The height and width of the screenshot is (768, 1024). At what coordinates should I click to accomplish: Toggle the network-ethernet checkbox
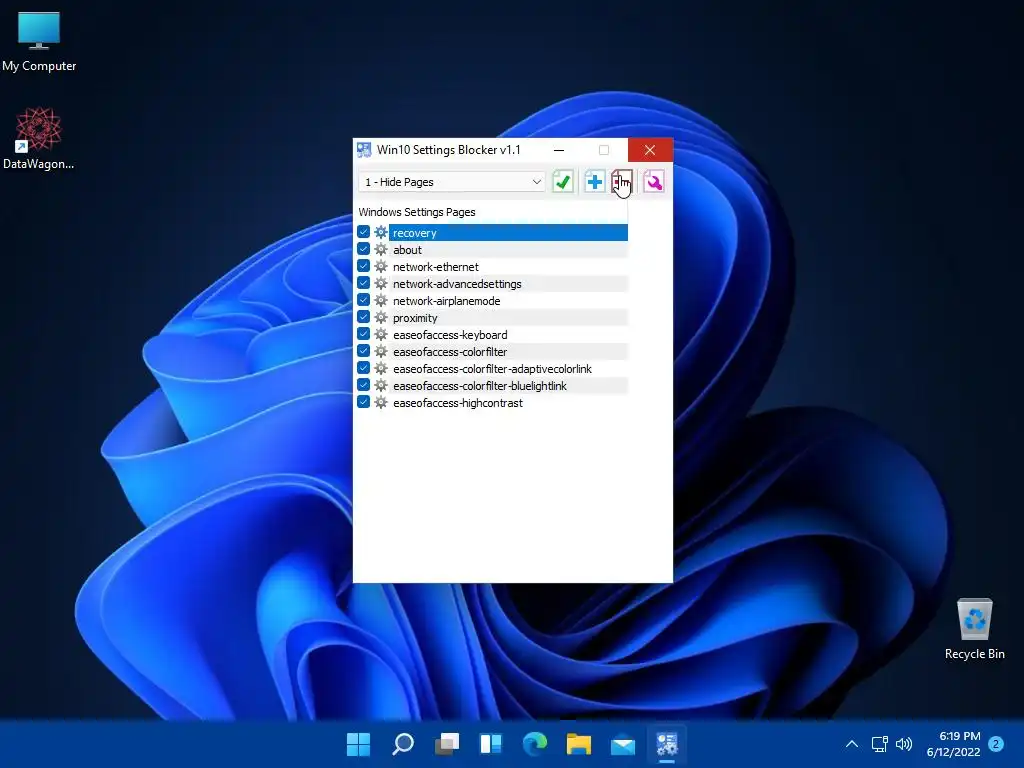[x=364, y=266]
